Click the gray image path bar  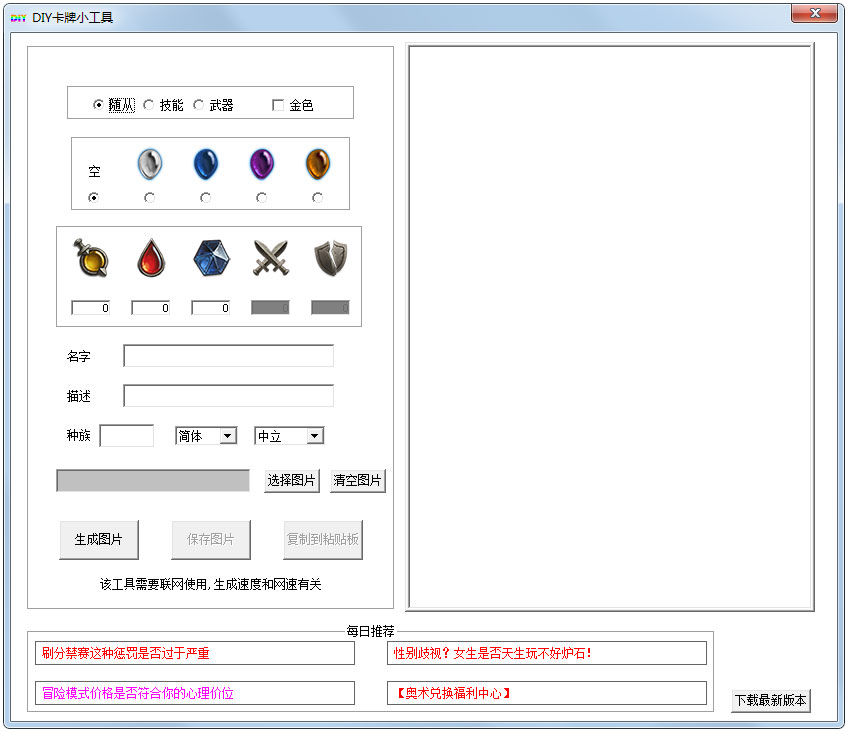tap(153, 480)
